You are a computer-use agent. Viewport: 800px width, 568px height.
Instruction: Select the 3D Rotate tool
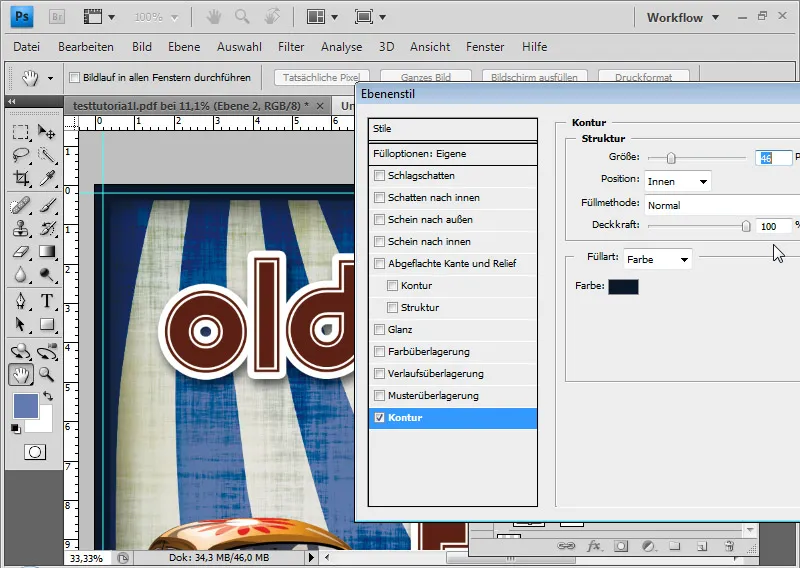click(x=21, y=351)
